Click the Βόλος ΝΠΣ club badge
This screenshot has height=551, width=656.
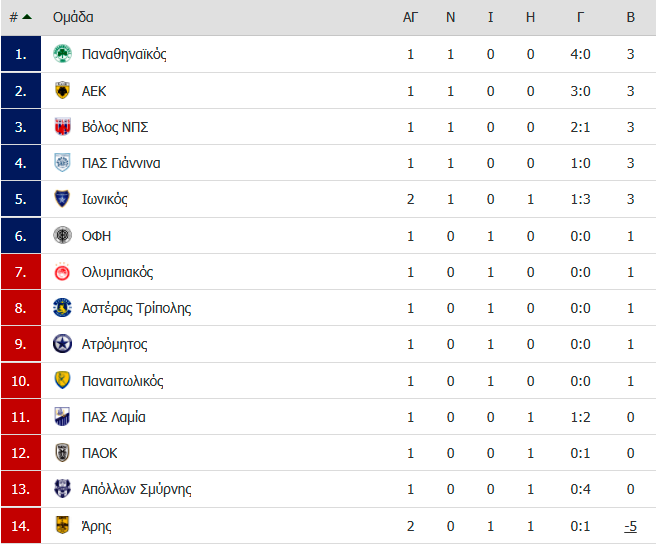pos(62,127)
